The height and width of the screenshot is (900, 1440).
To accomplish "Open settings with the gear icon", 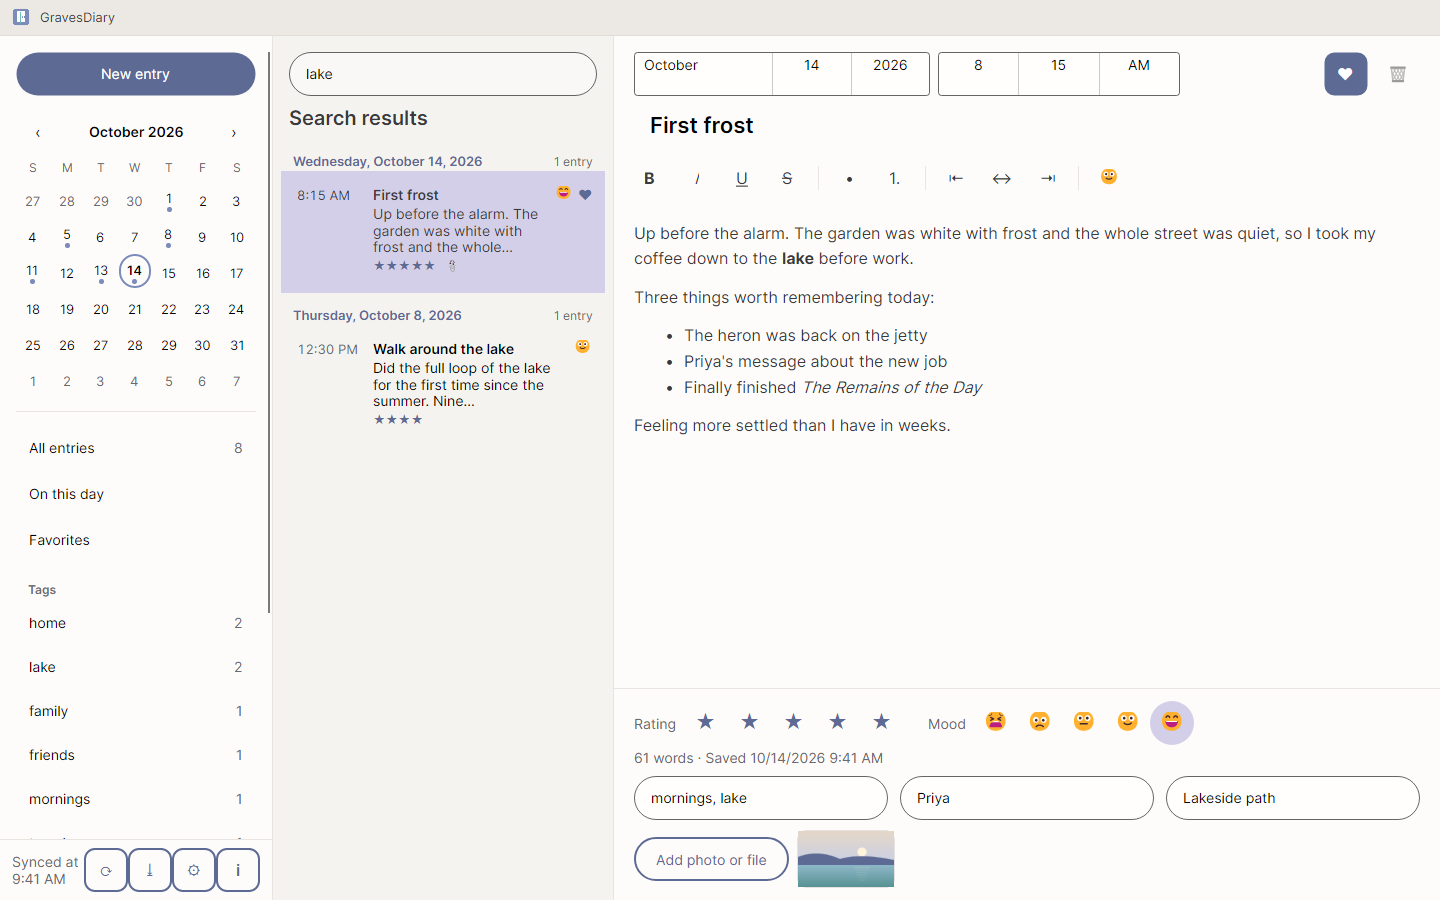I will [x=194, y=870].
